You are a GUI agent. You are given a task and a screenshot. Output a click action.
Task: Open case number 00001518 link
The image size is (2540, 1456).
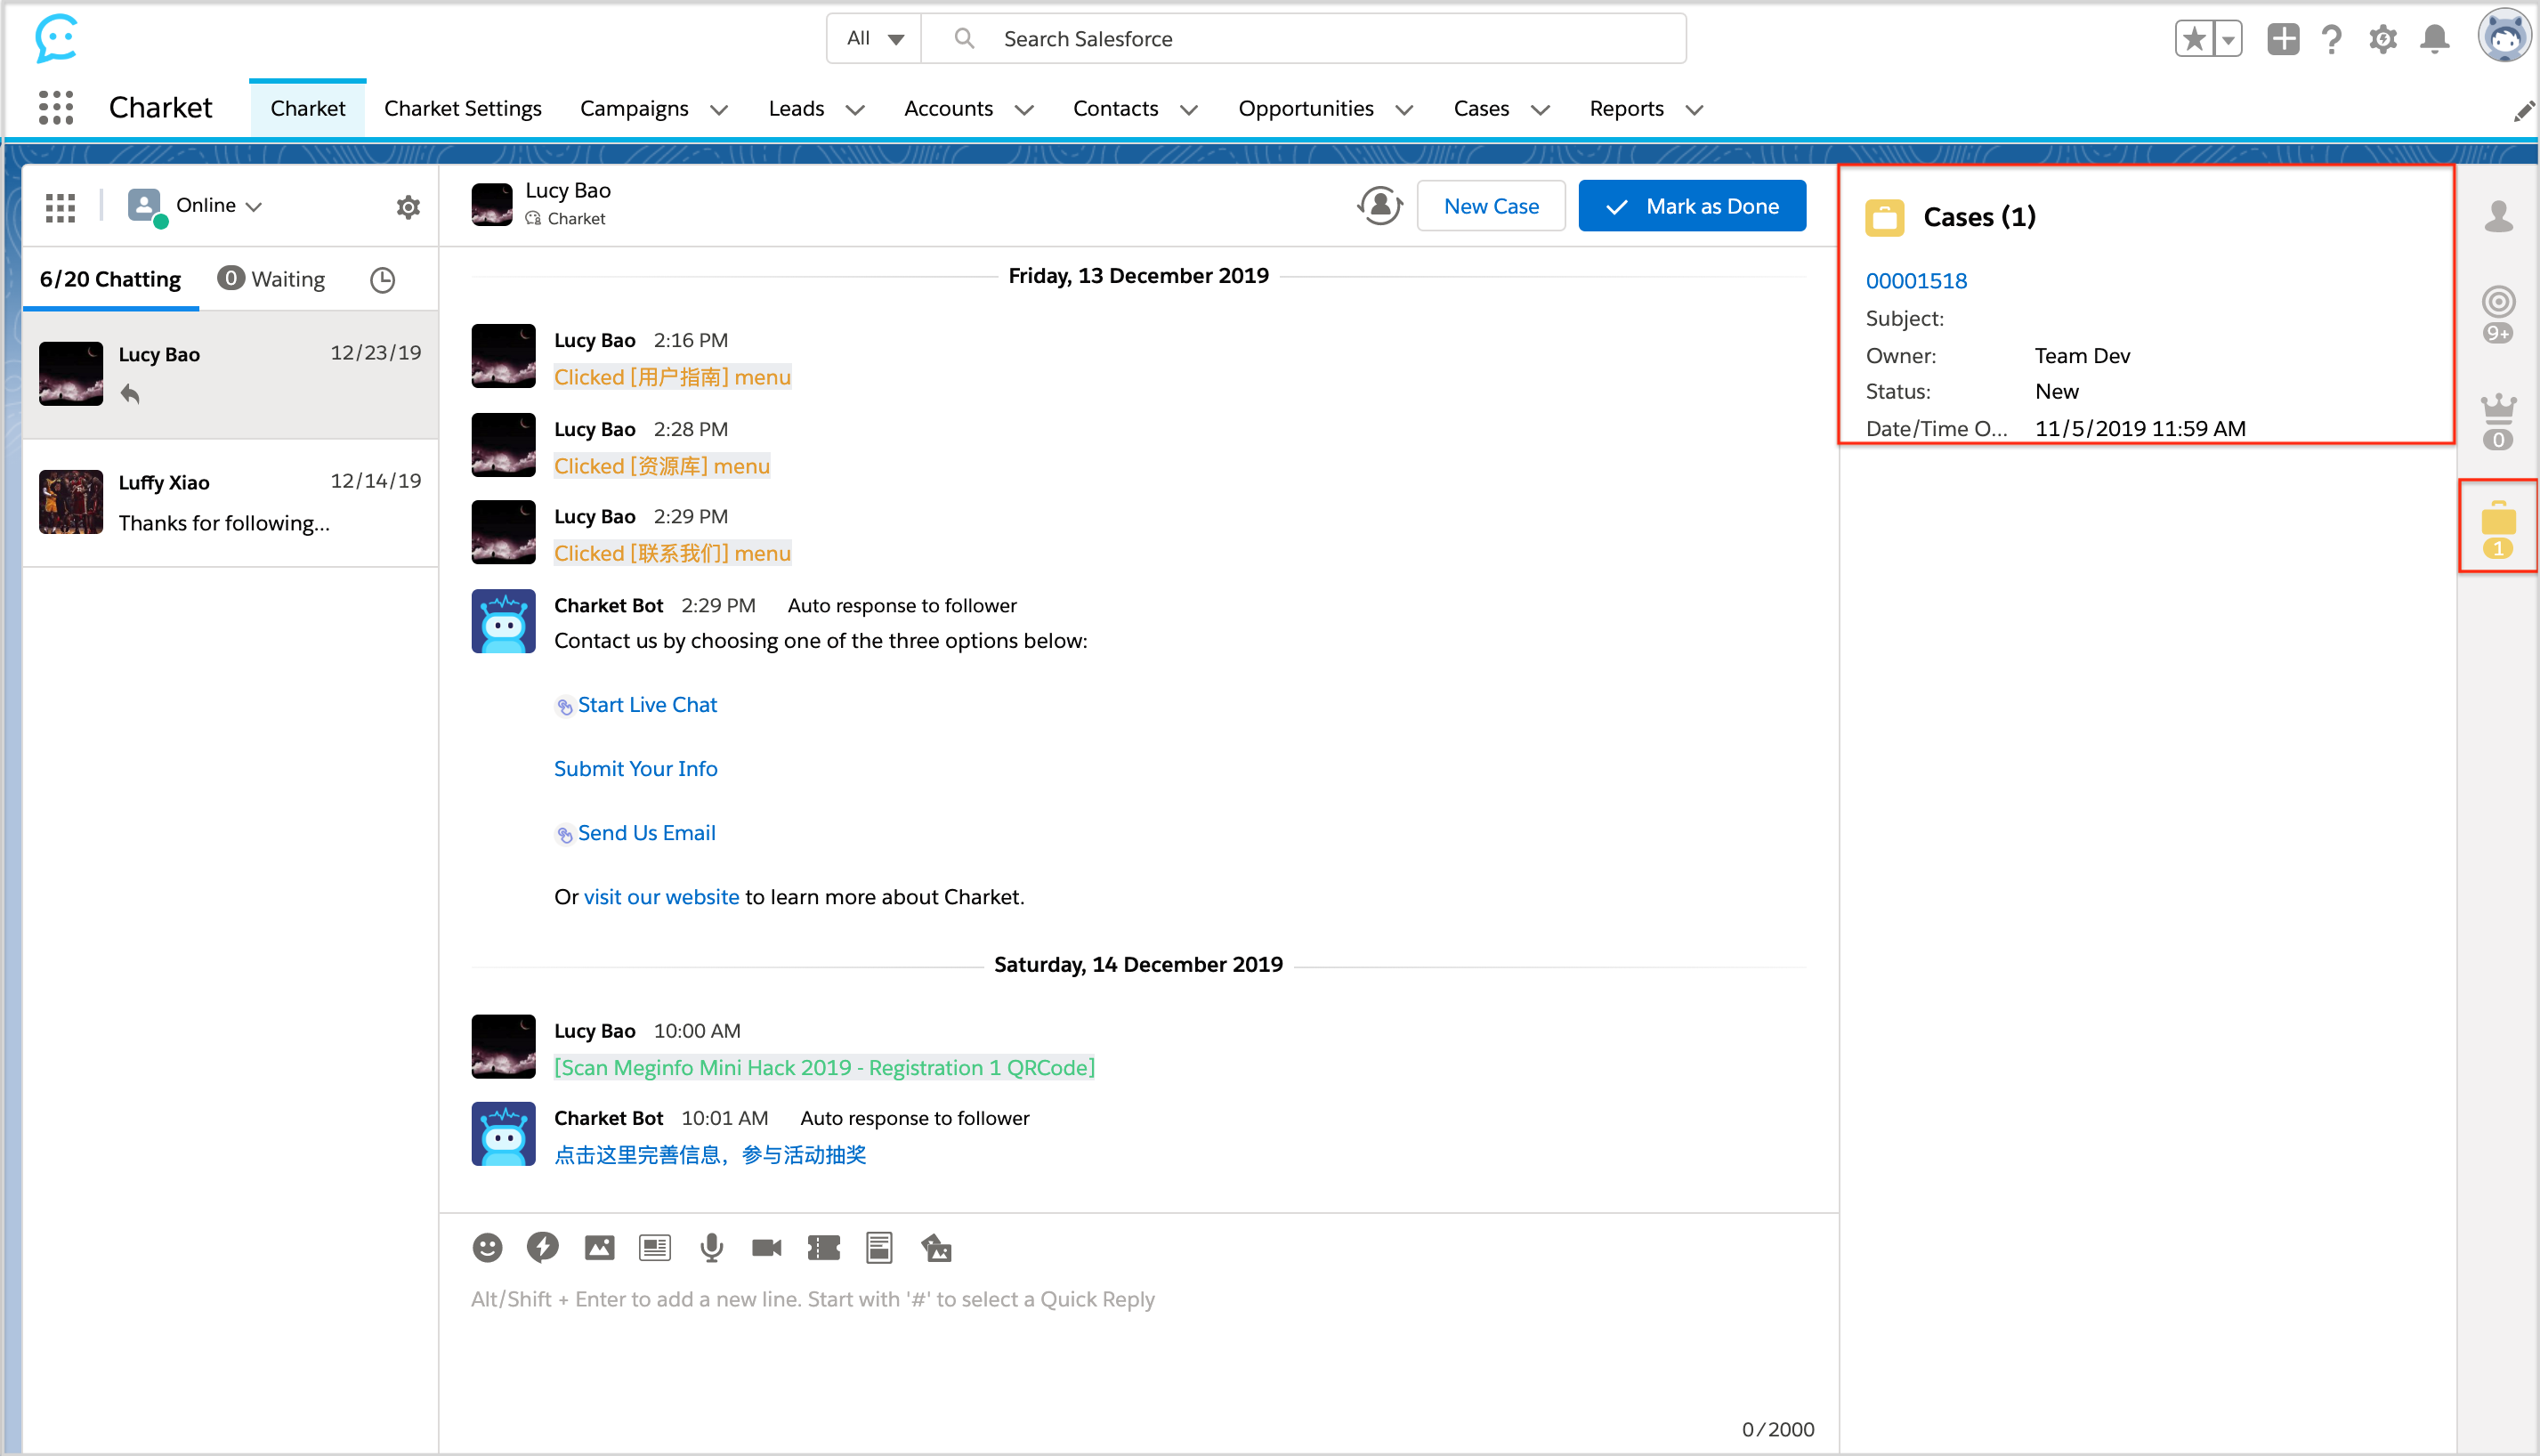[1916, 281]
